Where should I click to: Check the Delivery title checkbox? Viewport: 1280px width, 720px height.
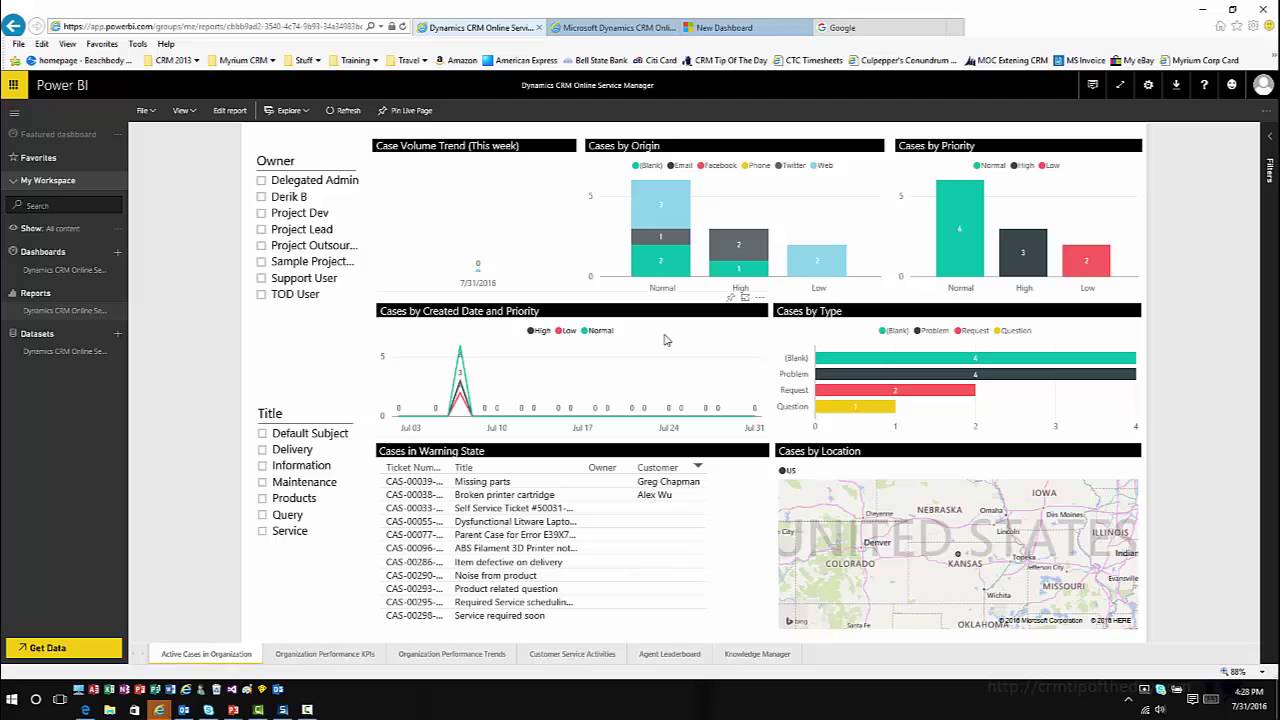tap(263, 450)
